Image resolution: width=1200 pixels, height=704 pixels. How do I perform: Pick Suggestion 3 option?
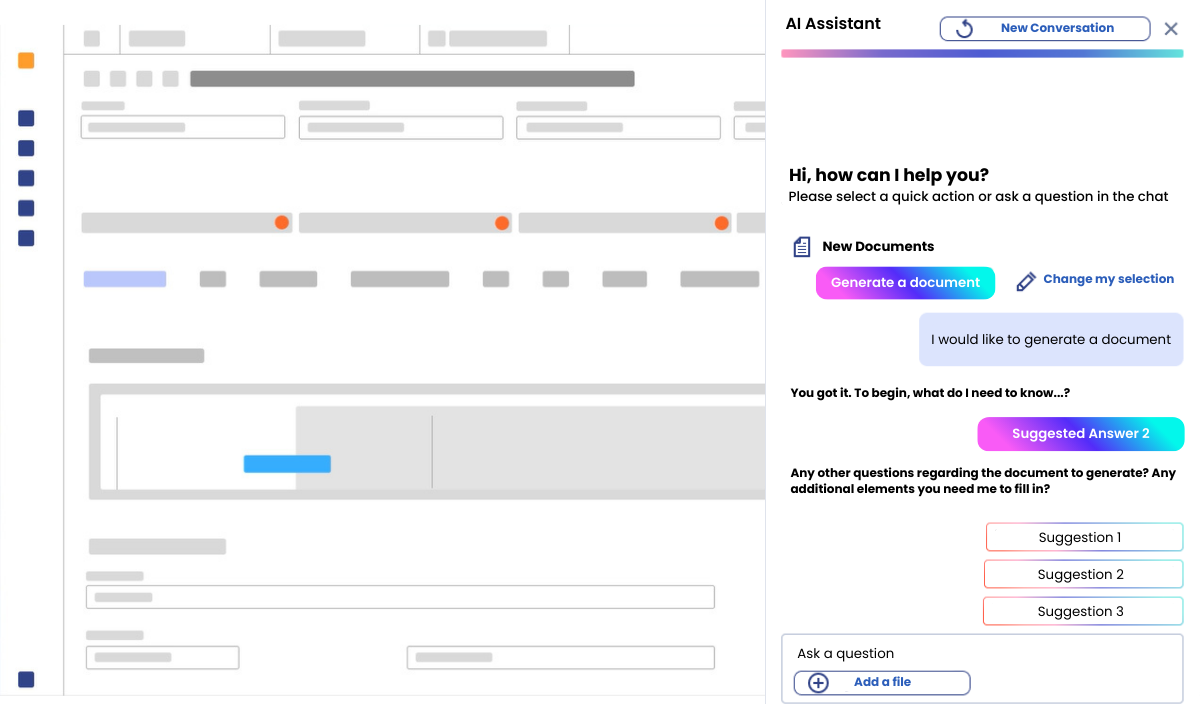(x=1083, y=611)
